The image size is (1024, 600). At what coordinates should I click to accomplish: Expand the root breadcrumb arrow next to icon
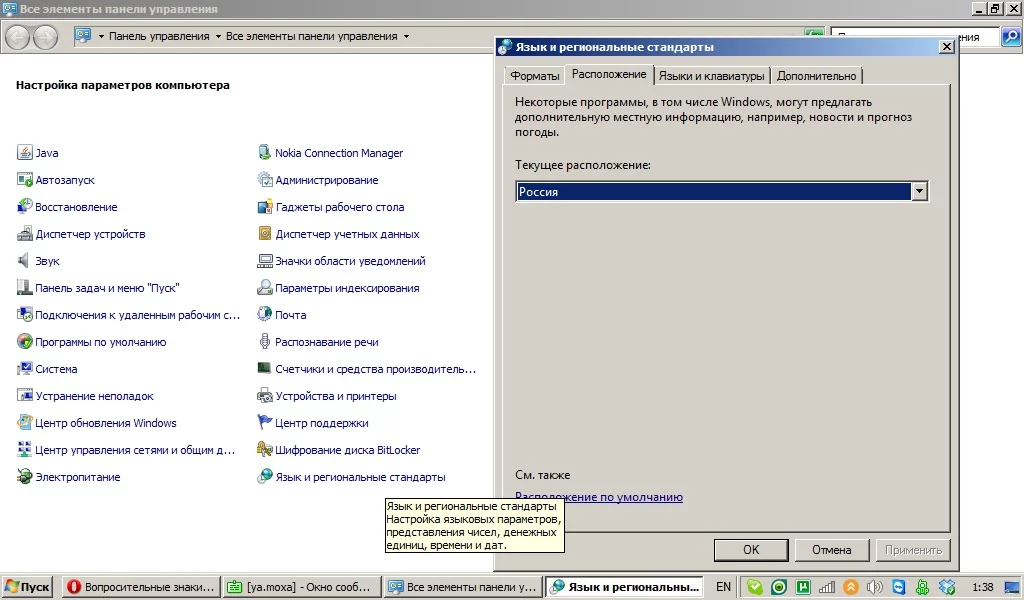(101, 37)
